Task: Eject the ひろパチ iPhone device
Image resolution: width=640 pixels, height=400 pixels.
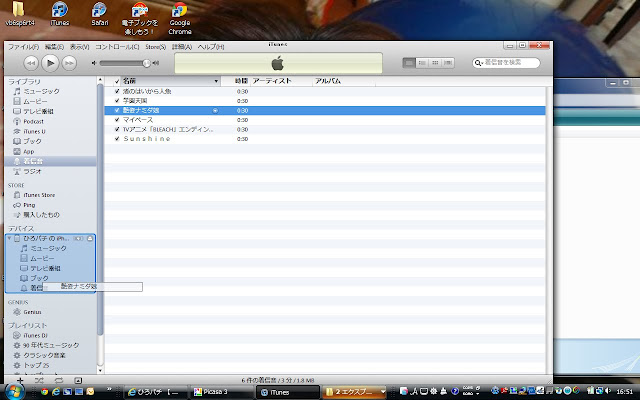Action: 90,238
